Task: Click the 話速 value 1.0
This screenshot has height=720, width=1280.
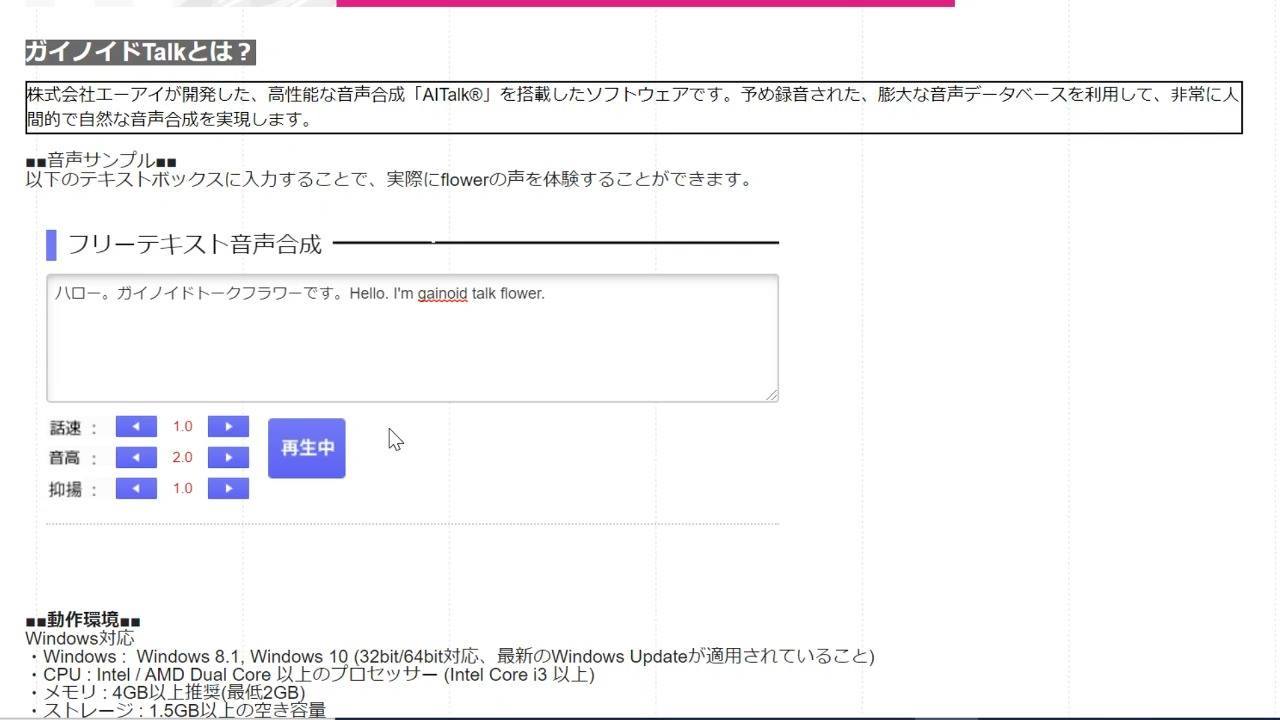Action: point(182,427)
